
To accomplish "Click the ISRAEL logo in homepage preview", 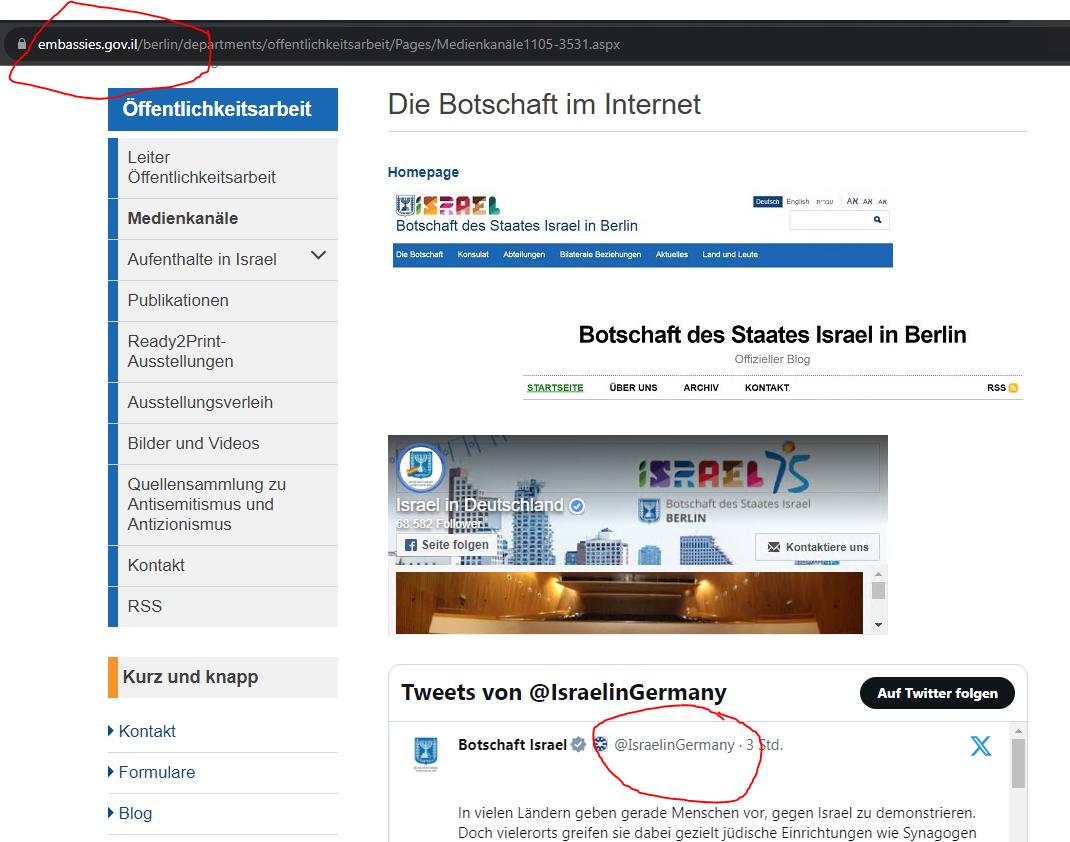I will (448, 205).
